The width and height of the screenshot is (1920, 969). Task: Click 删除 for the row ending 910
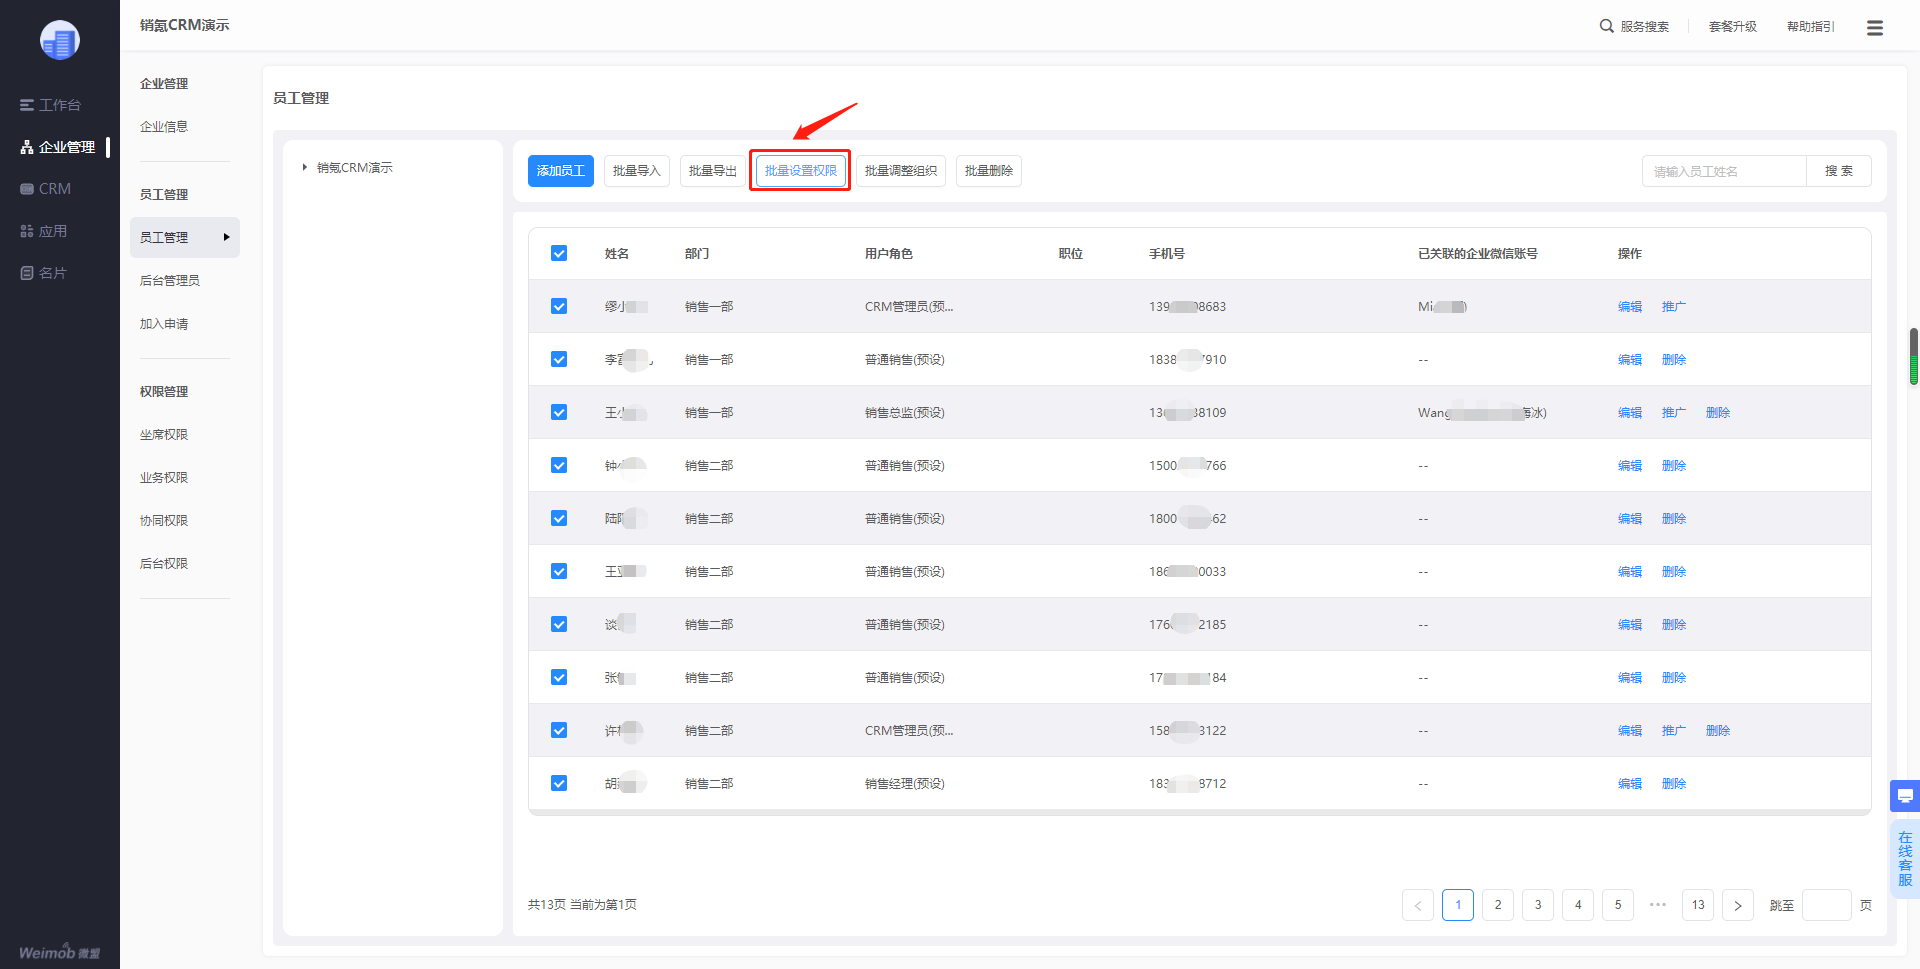click(1674, 360)
